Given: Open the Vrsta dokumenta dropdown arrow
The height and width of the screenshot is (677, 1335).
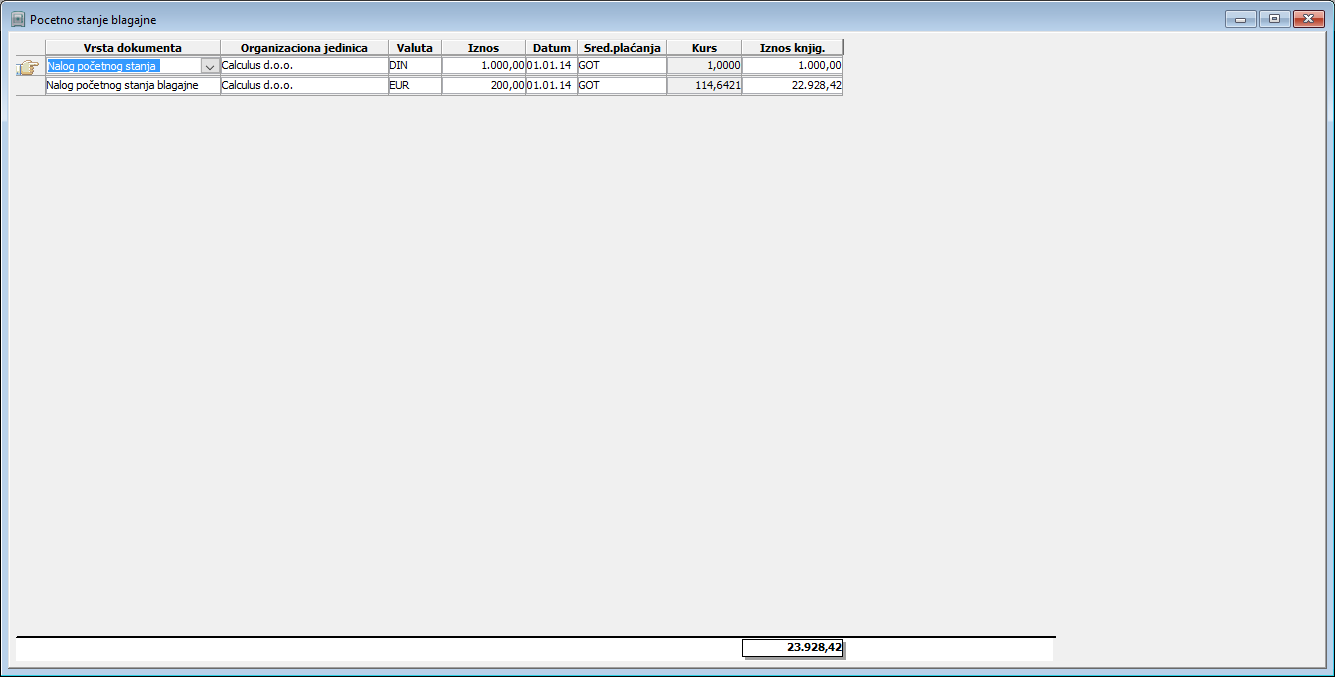Looking at the screenshot, I should pyautogui.click(x=210, y=66).
